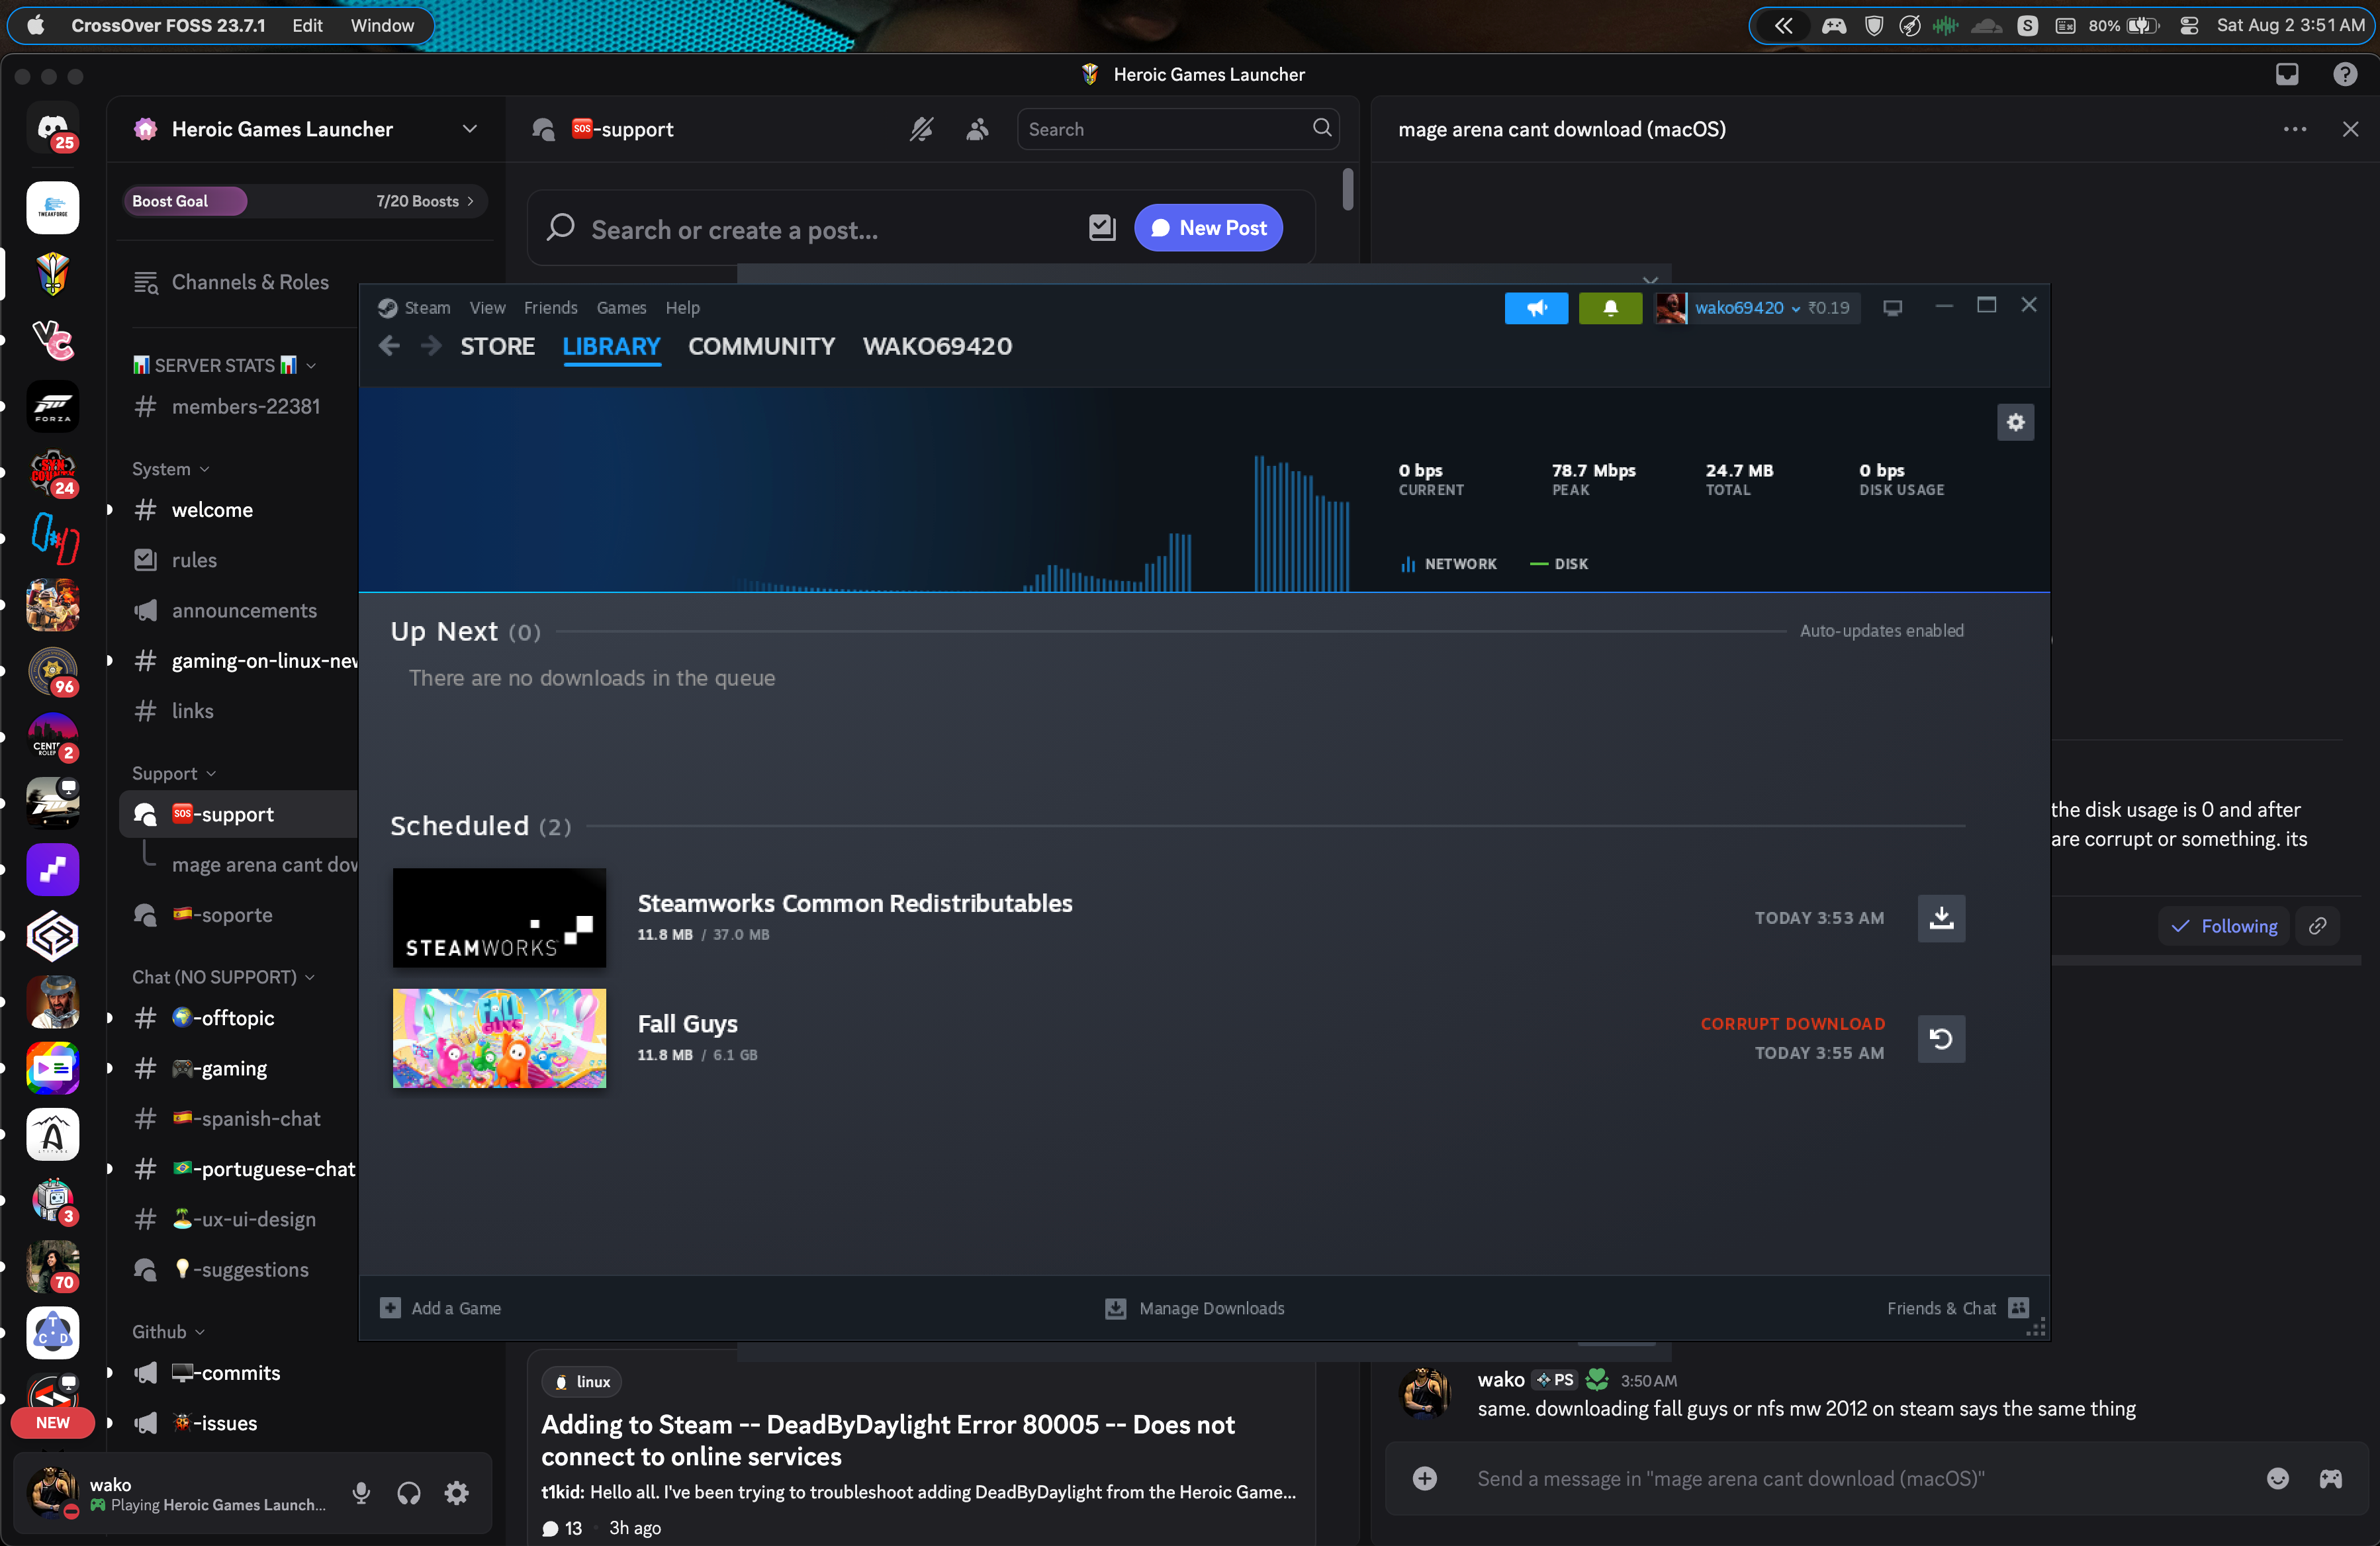The height and width of the screenshot is (1546, 2380).
Task: Open the Heroic Games Launcher server dropdown
Action: (x=469, y=129)
